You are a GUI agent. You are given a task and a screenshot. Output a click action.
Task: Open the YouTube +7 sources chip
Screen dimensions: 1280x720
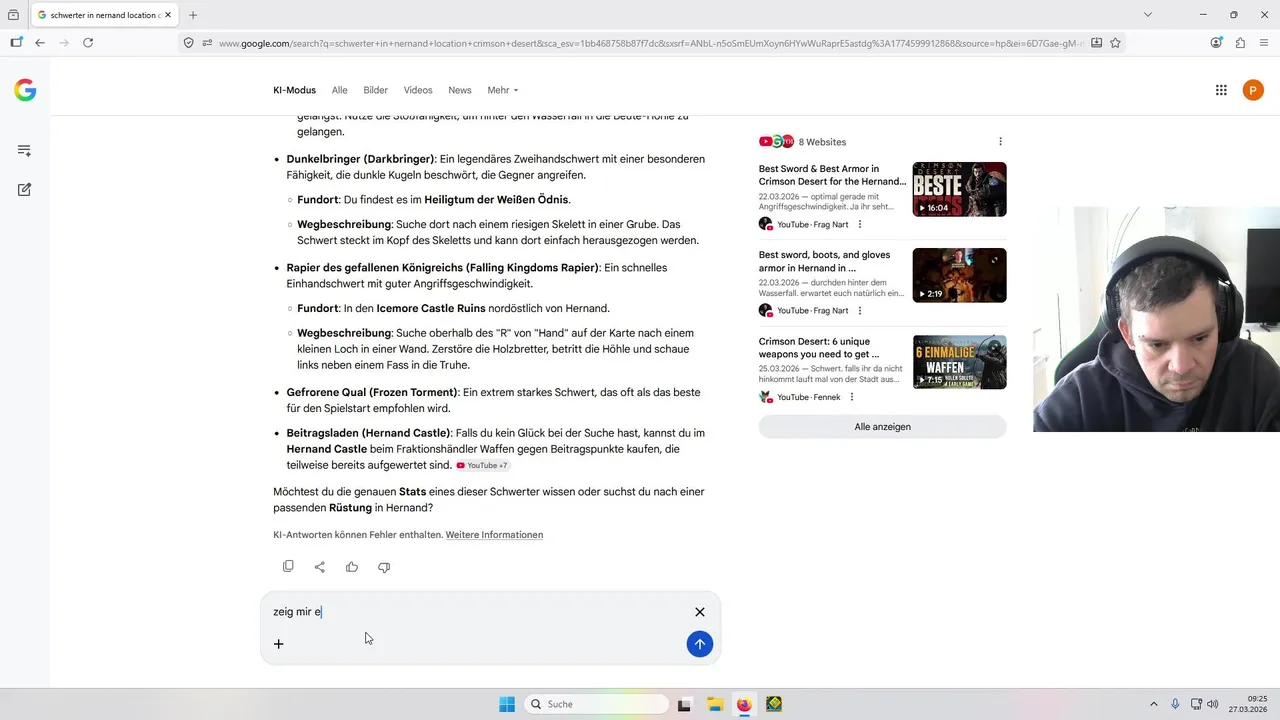click(x=483, y=466)
